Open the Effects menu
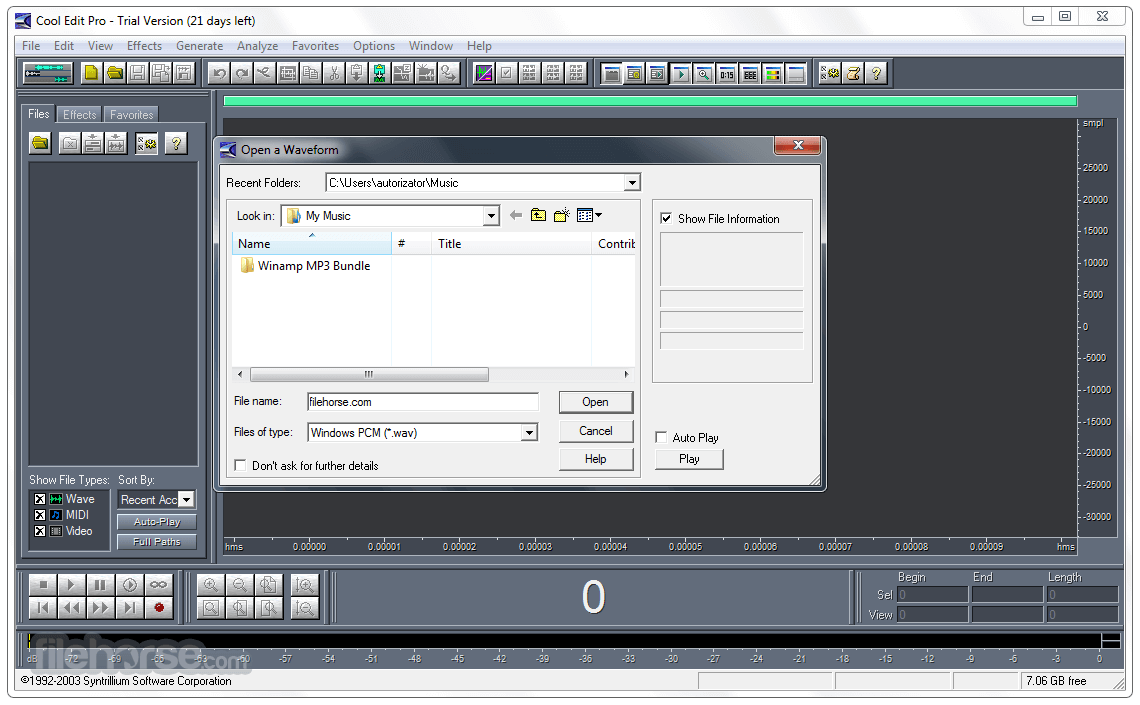The width and height of the screenshot is (1140, 705). [144, 46]
